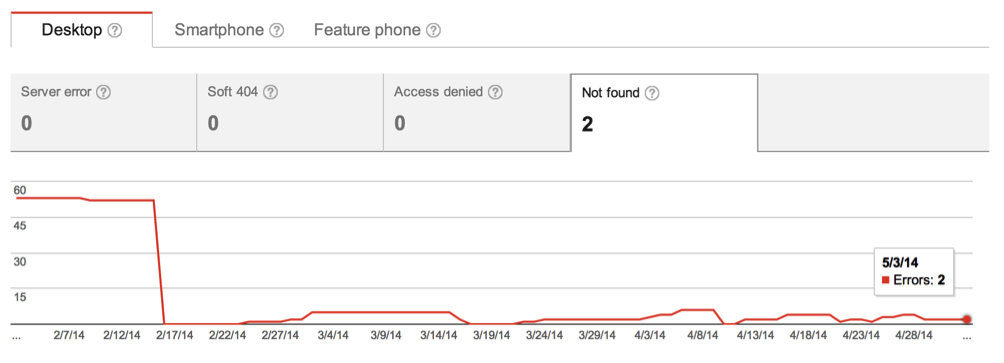This screenshot has height=363, width=1004.
Task: Click the 60 value label on chart axis
Action: [19, 190]
